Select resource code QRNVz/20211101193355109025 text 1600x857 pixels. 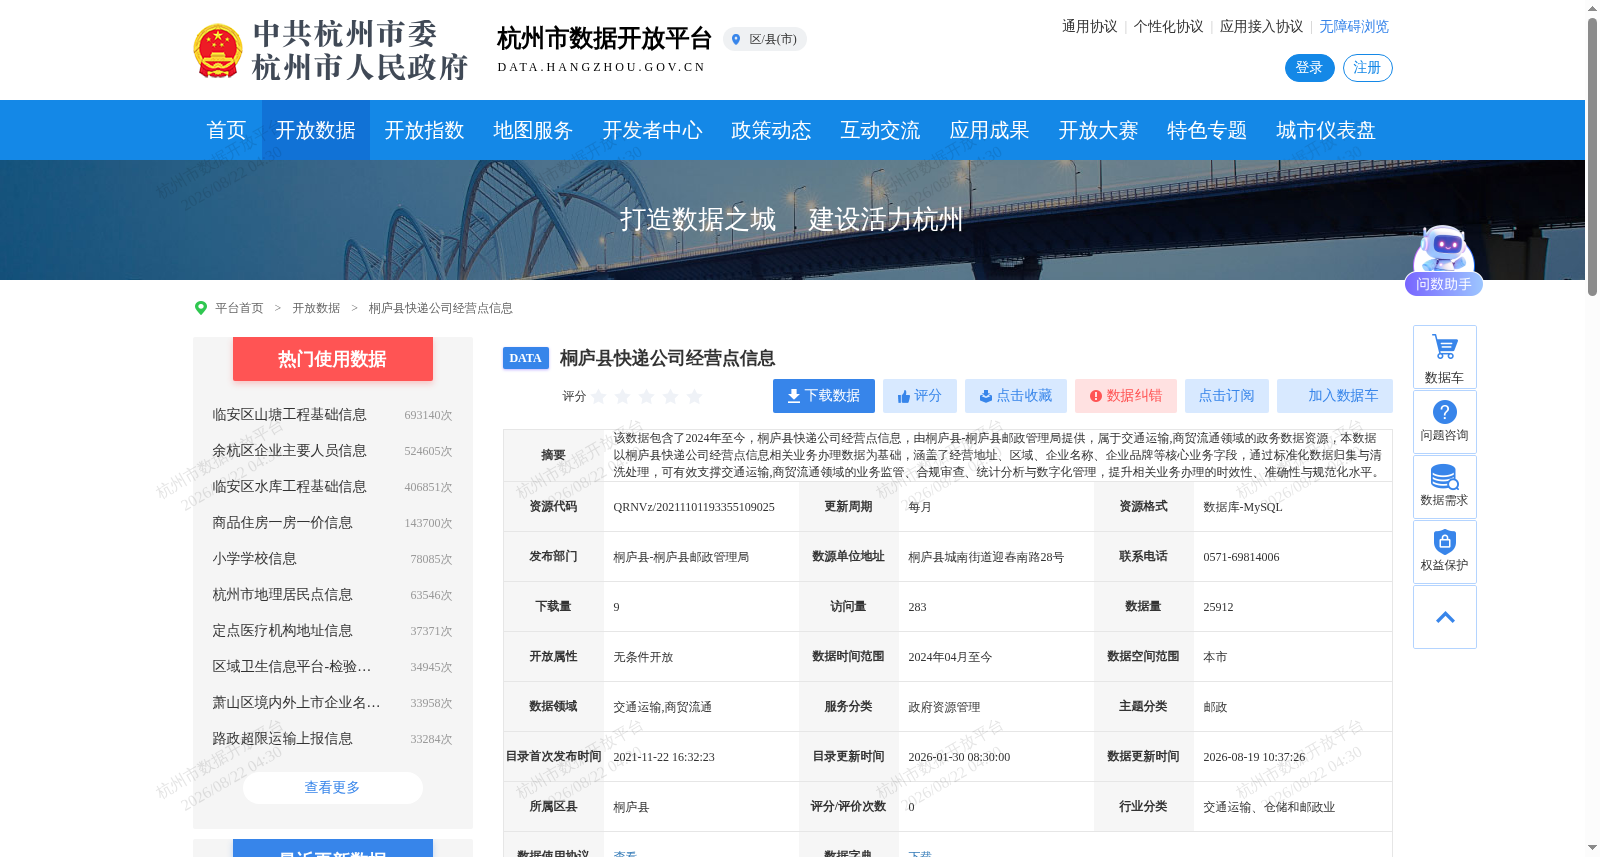point(694,507)
